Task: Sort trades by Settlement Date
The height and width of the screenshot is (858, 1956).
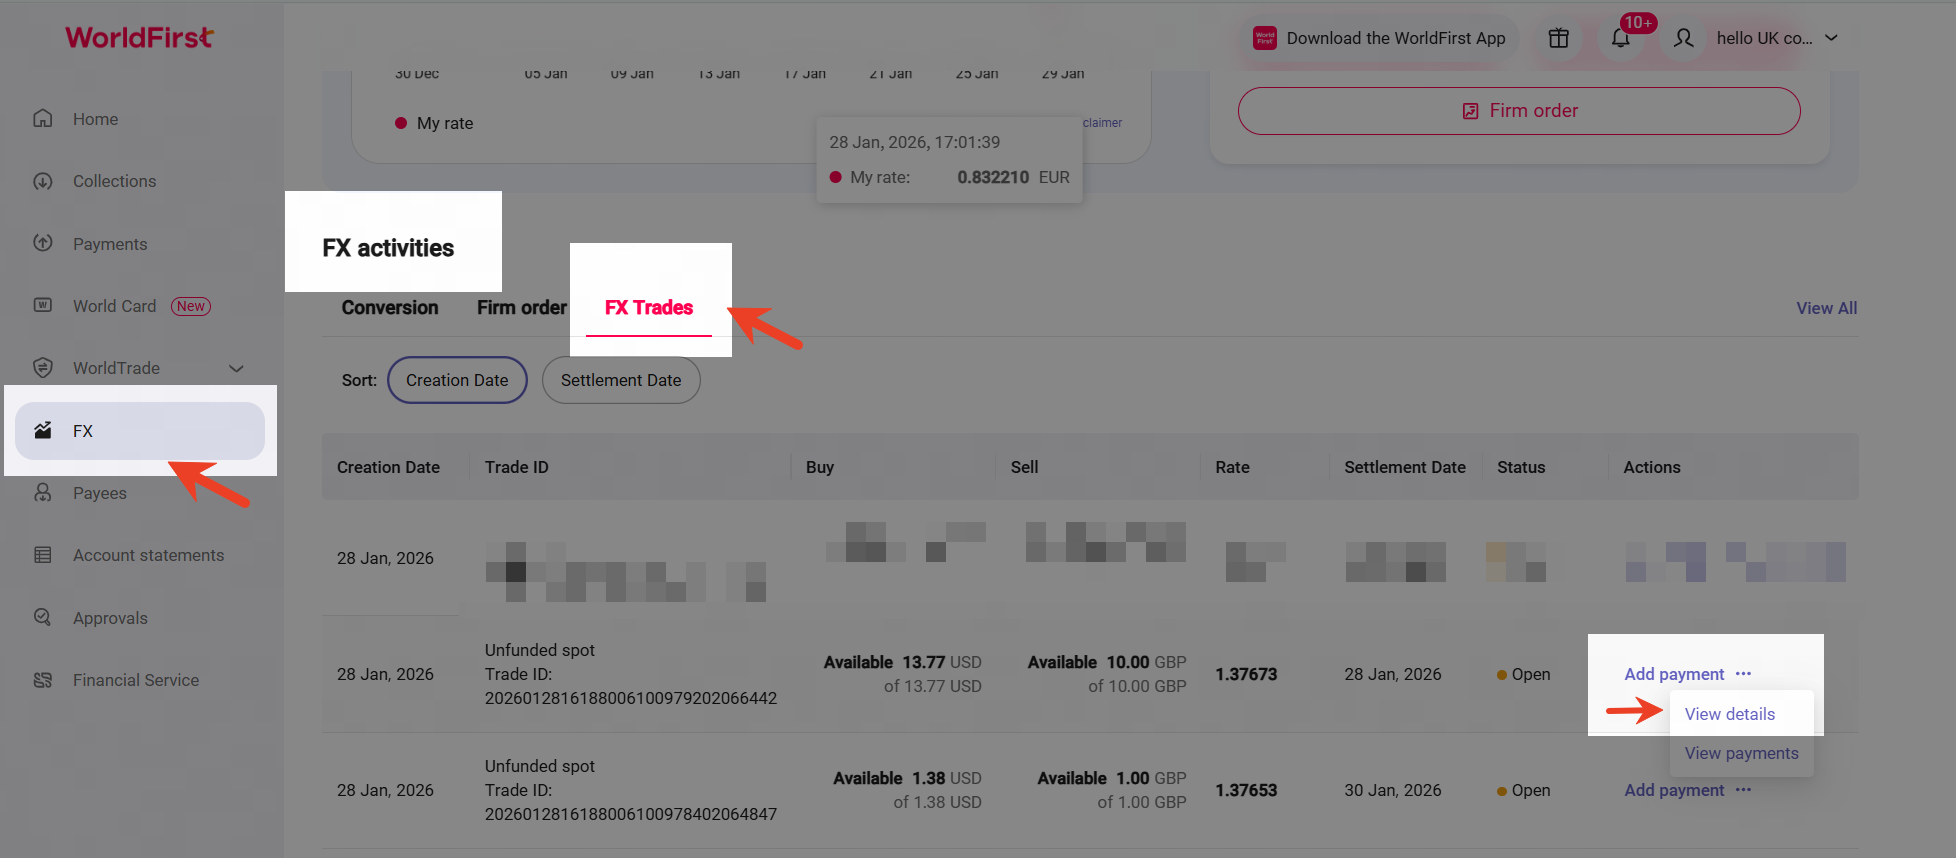Action: click(x=621, y=380)
